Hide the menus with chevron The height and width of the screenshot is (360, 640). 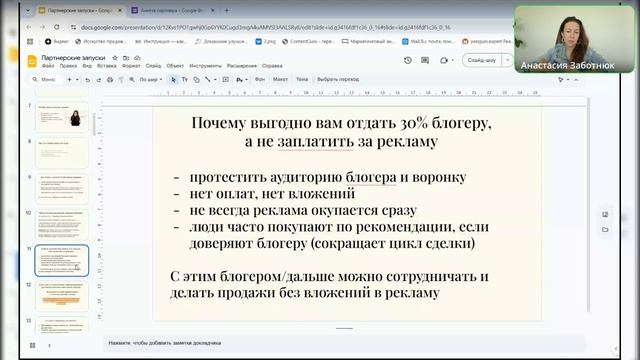point(576,80)
